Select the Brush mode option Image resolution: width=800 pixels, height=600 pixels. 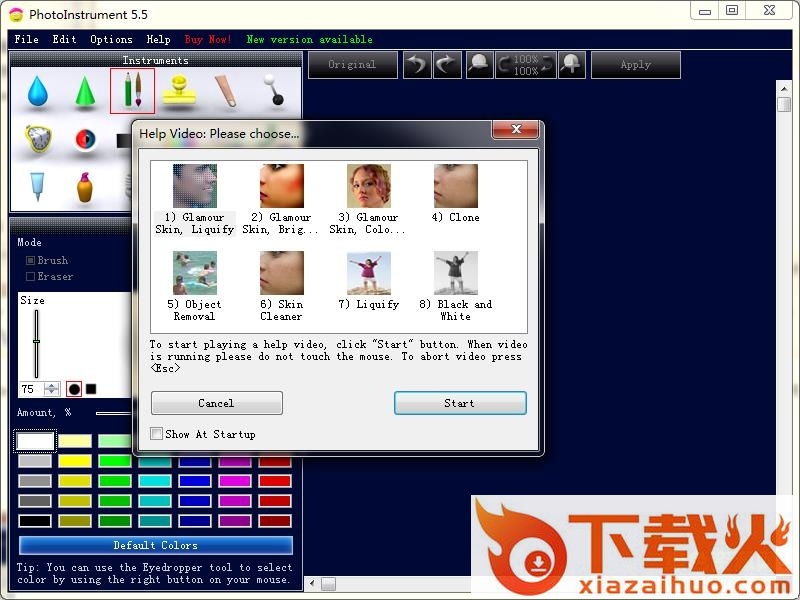[31, 261]
